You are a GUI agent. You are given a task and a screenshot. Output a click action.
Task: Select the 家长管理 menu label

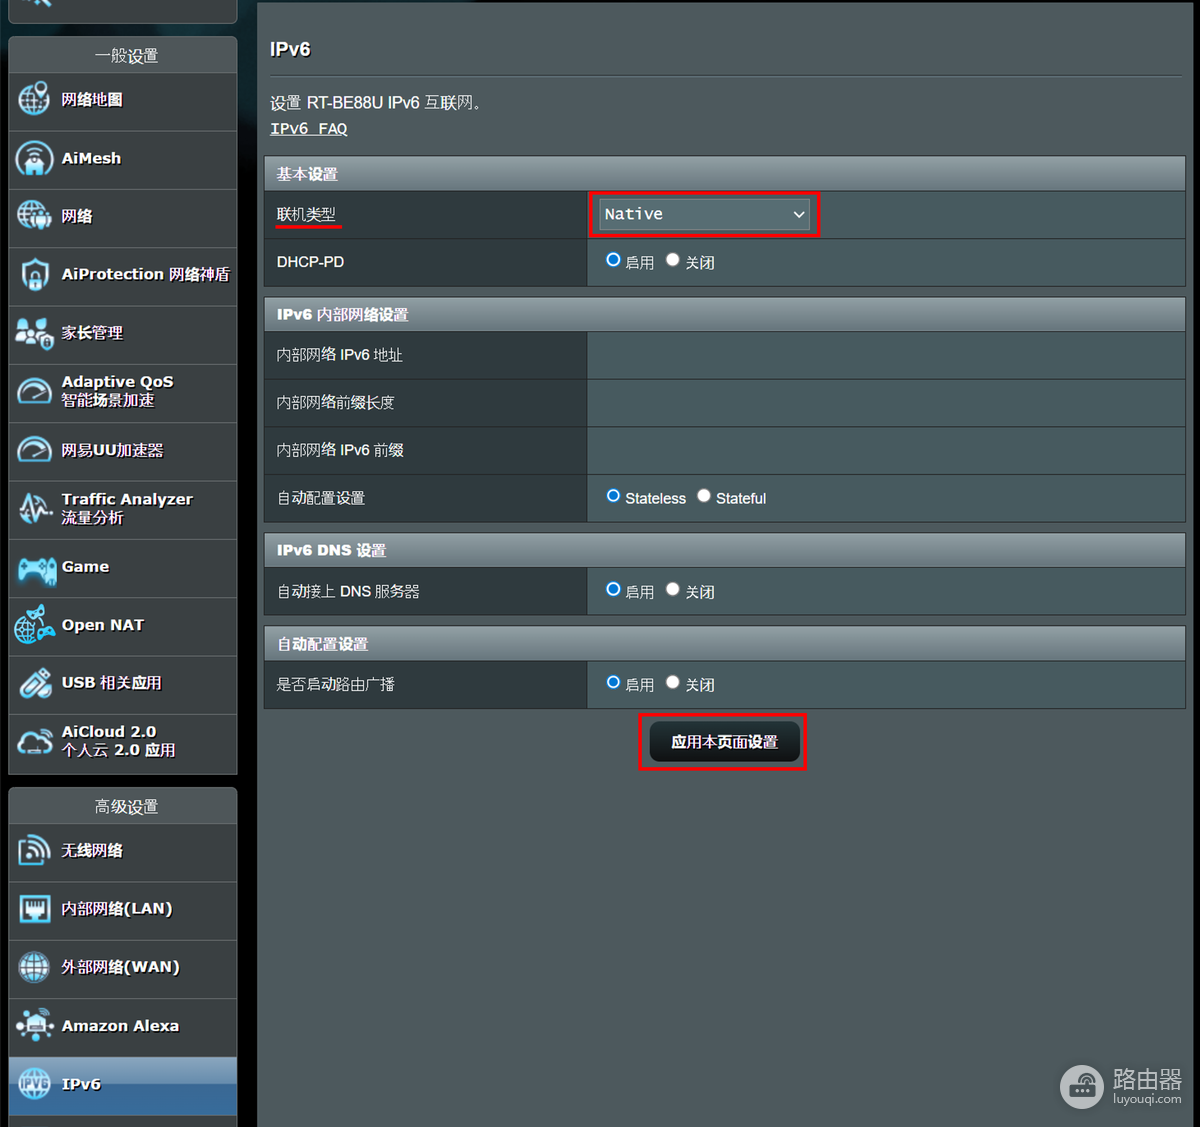pyautogui.click(x=92, y=333)
